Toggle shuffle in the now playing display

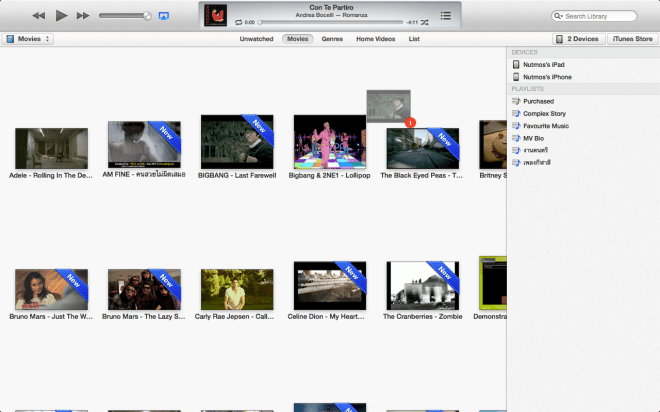tap(425, 22)
